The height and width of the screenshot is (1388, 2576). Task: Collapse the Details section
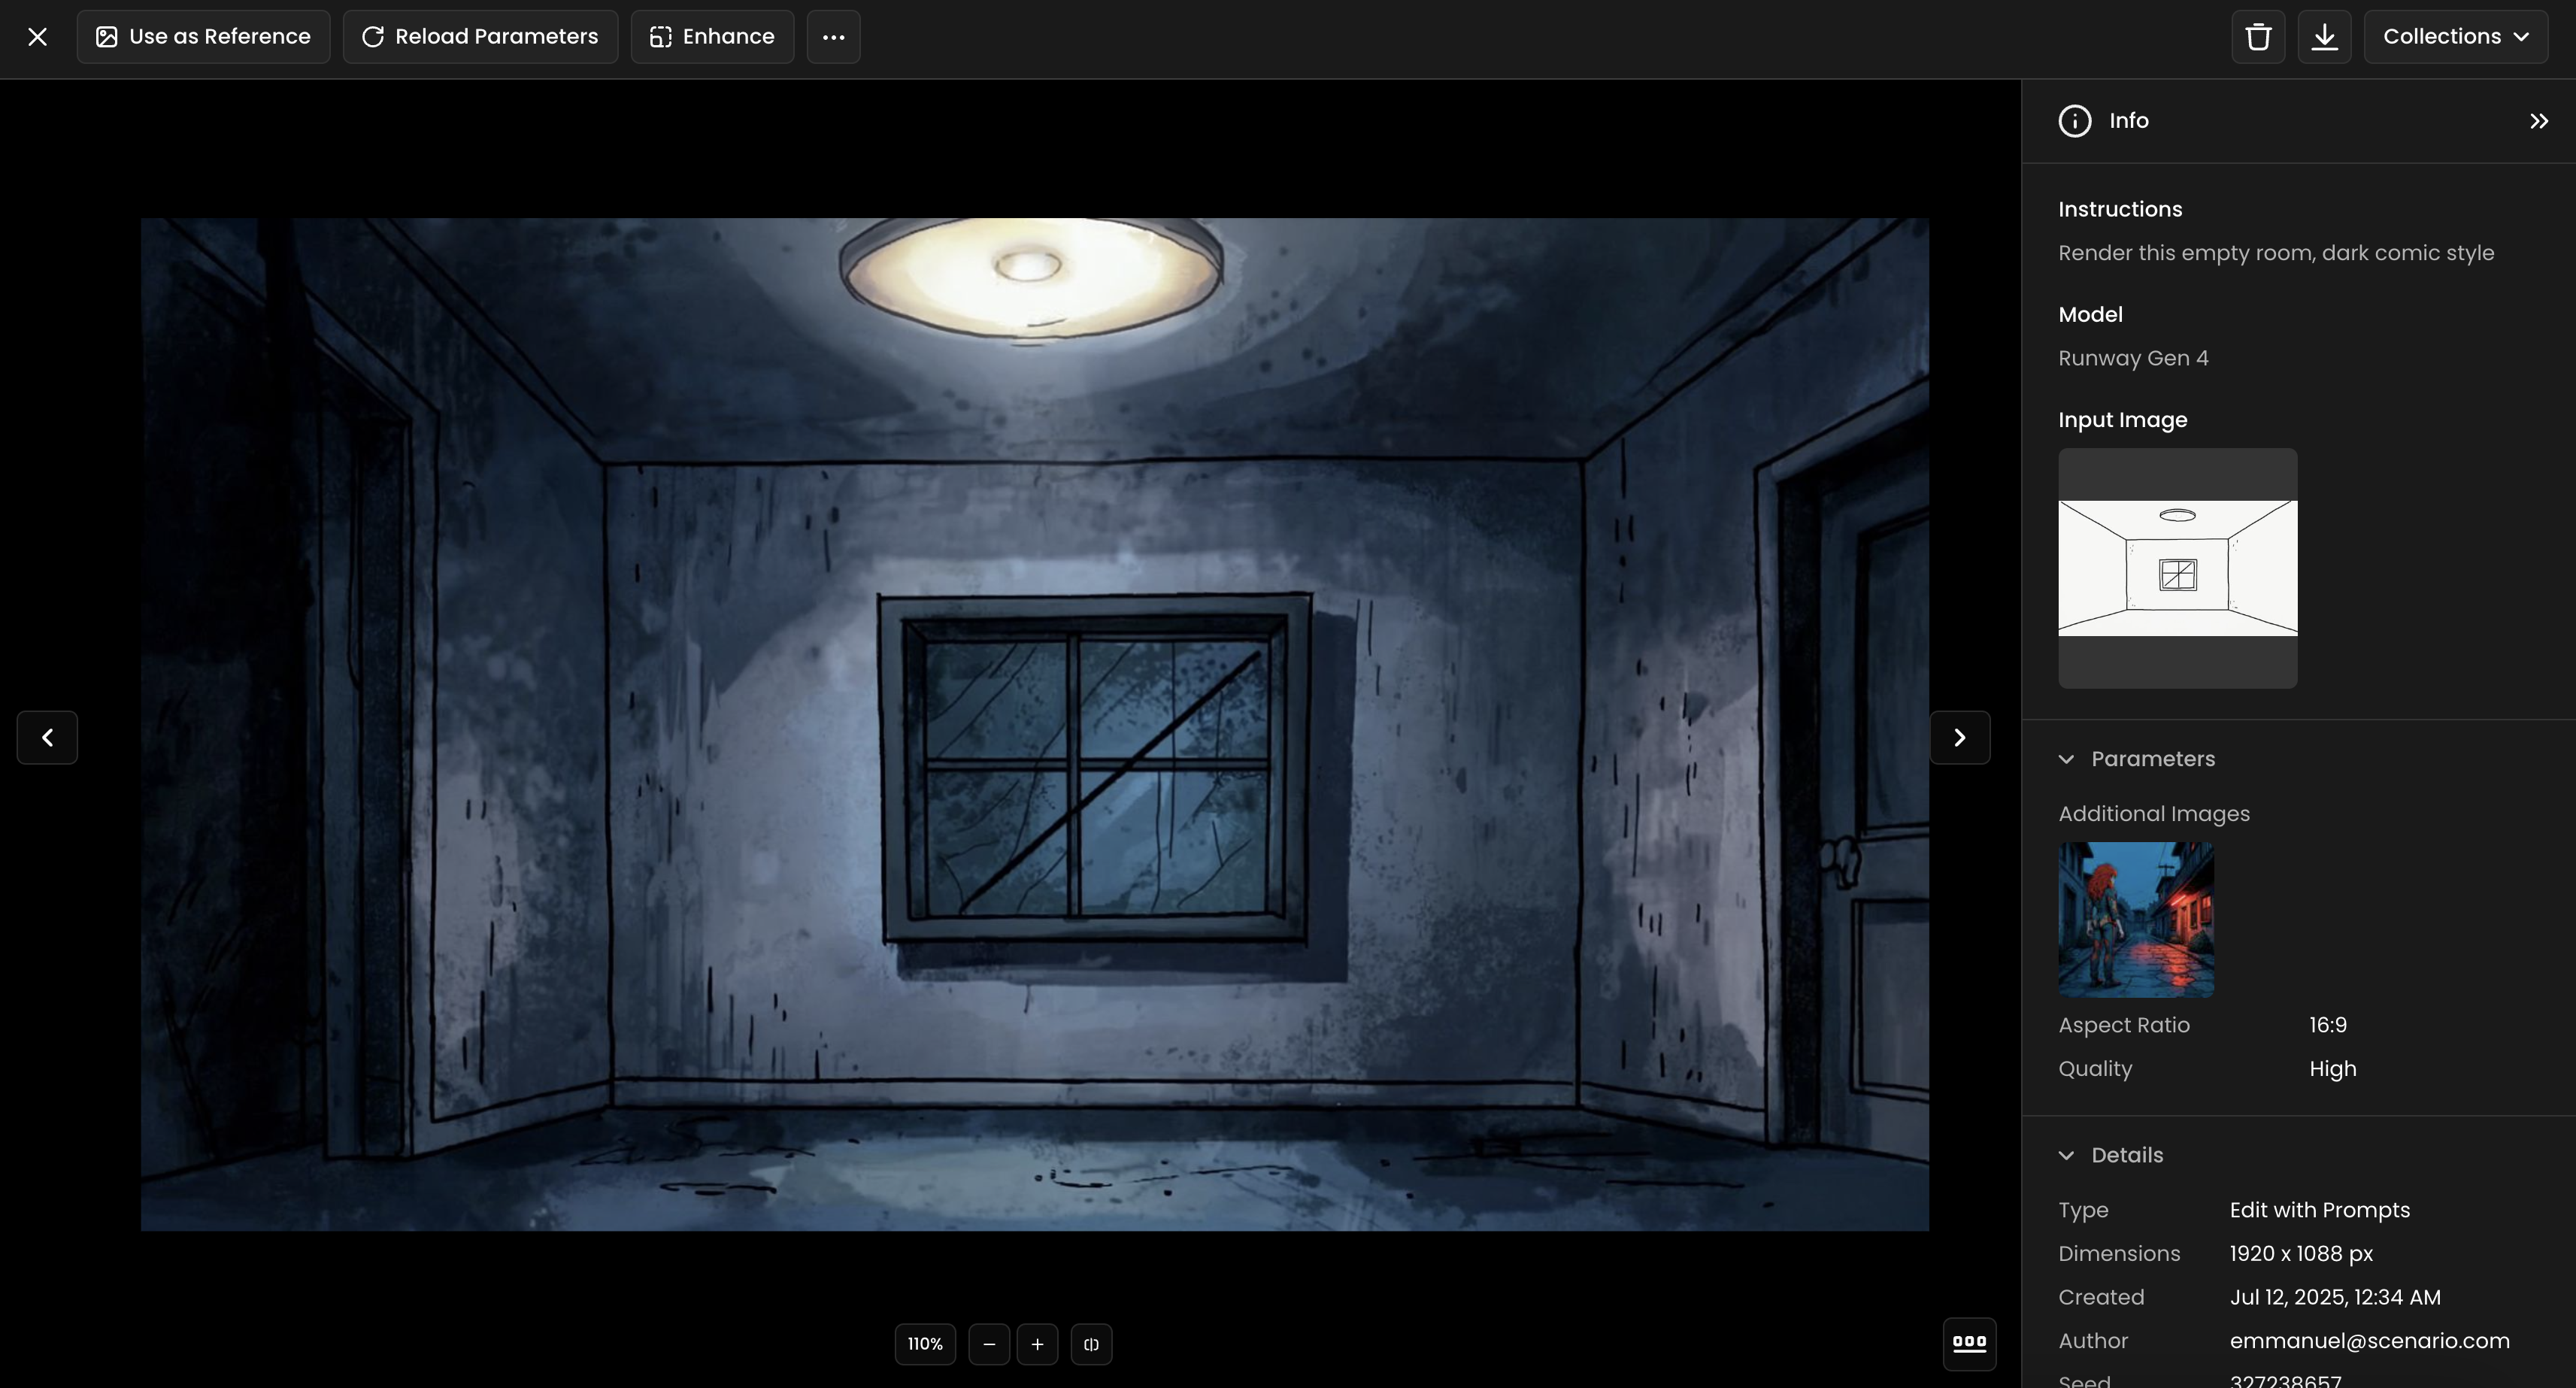[x=2066, y=1155]
